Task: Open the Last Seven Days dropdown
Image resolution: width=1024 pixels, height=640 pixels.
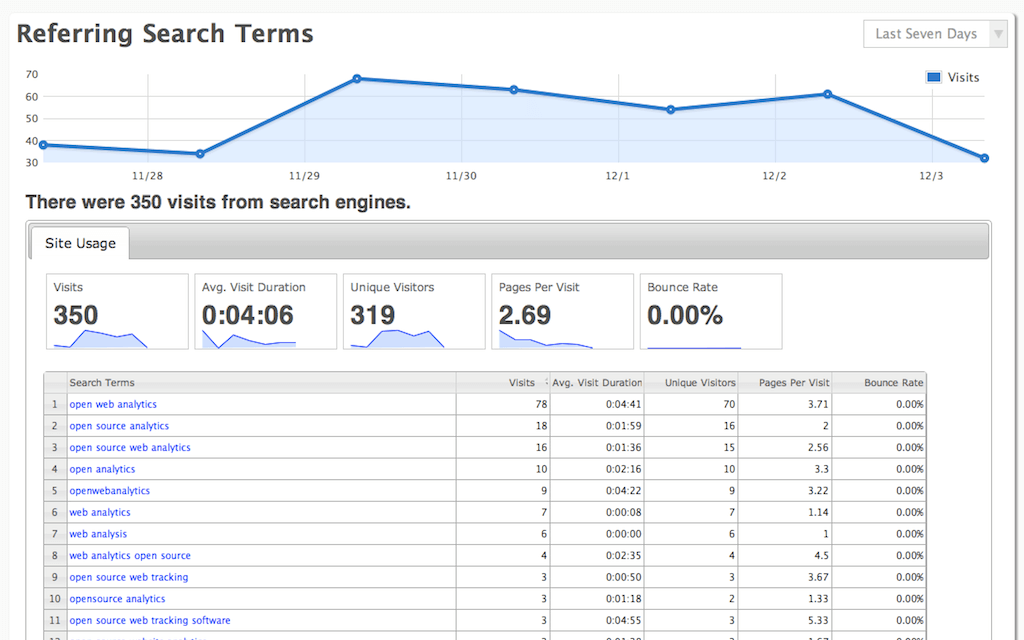Action: coord(934,34)
